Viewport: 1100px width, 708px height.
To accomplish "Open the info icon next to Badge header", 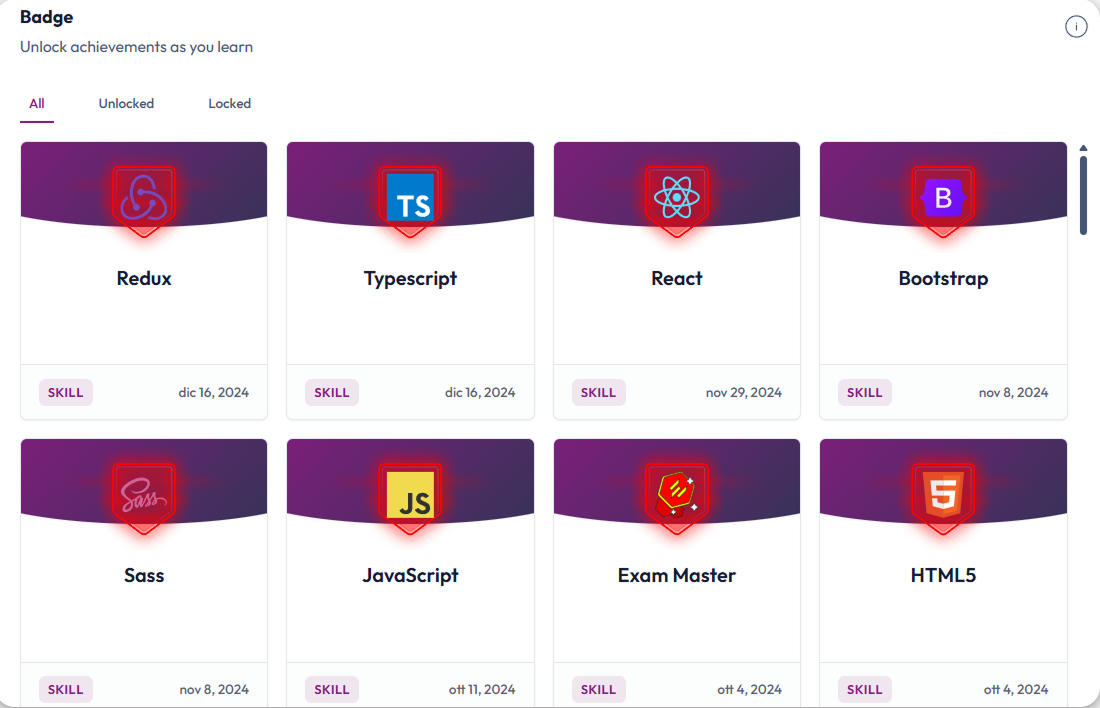I will coord(1076,27).
